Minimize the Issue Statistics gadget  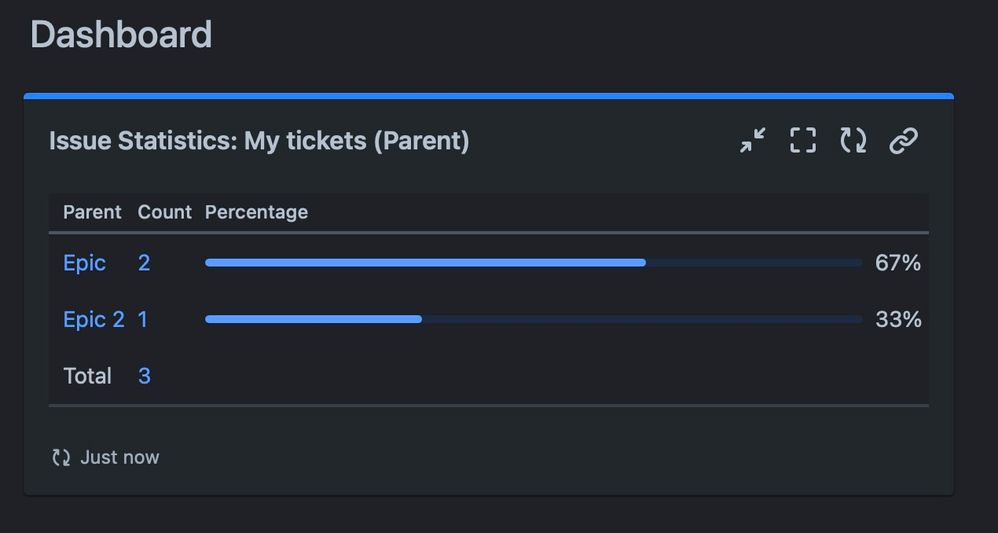[752, 141]
